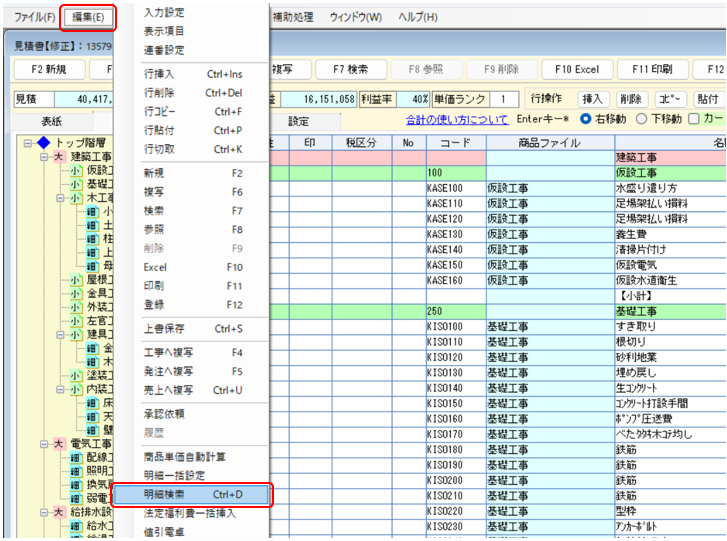Click the 細 icon beside 照明工事
Screen dimensions: 727x541
[x=76, y=471]
